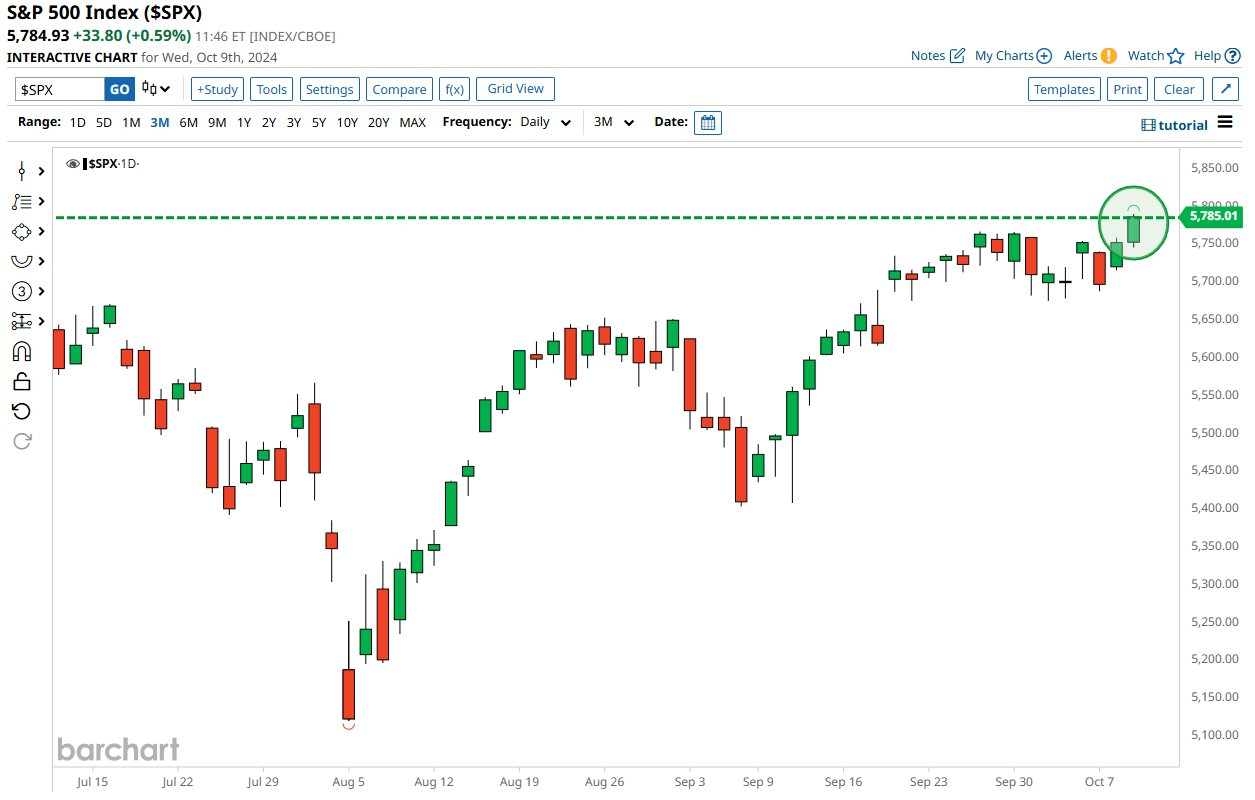Screen dimensions: 1255x800
Task: Switch to Grid View
Action: (x=515, y=89)
